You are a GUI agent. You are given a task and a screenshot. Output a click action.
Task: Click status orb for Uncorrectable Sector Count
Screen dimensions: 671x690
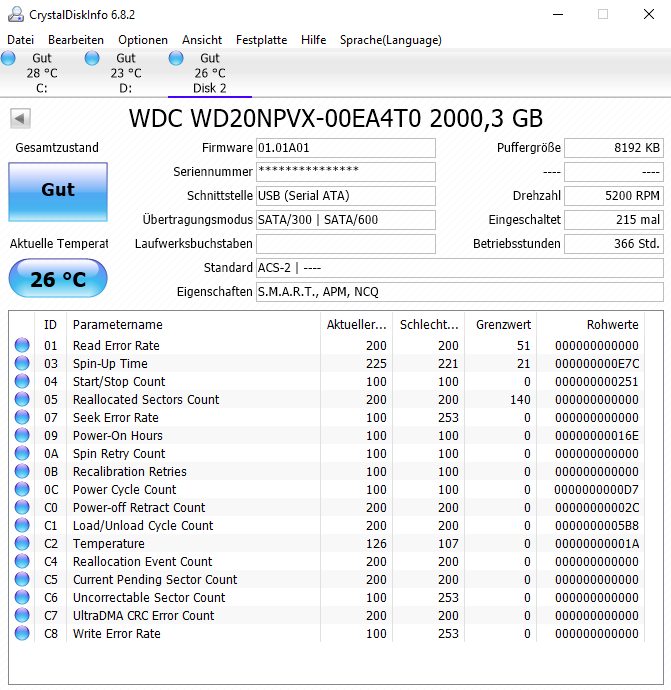click(22, 598)
